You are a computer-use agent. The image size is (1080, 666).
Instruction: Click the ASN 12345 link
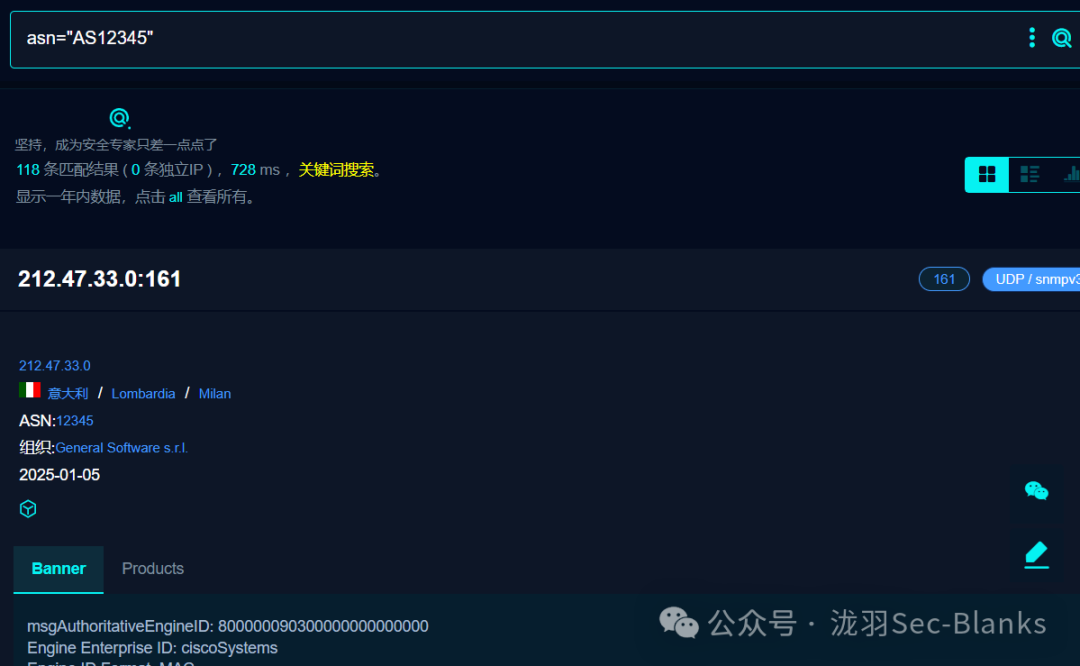coord(74,421)
